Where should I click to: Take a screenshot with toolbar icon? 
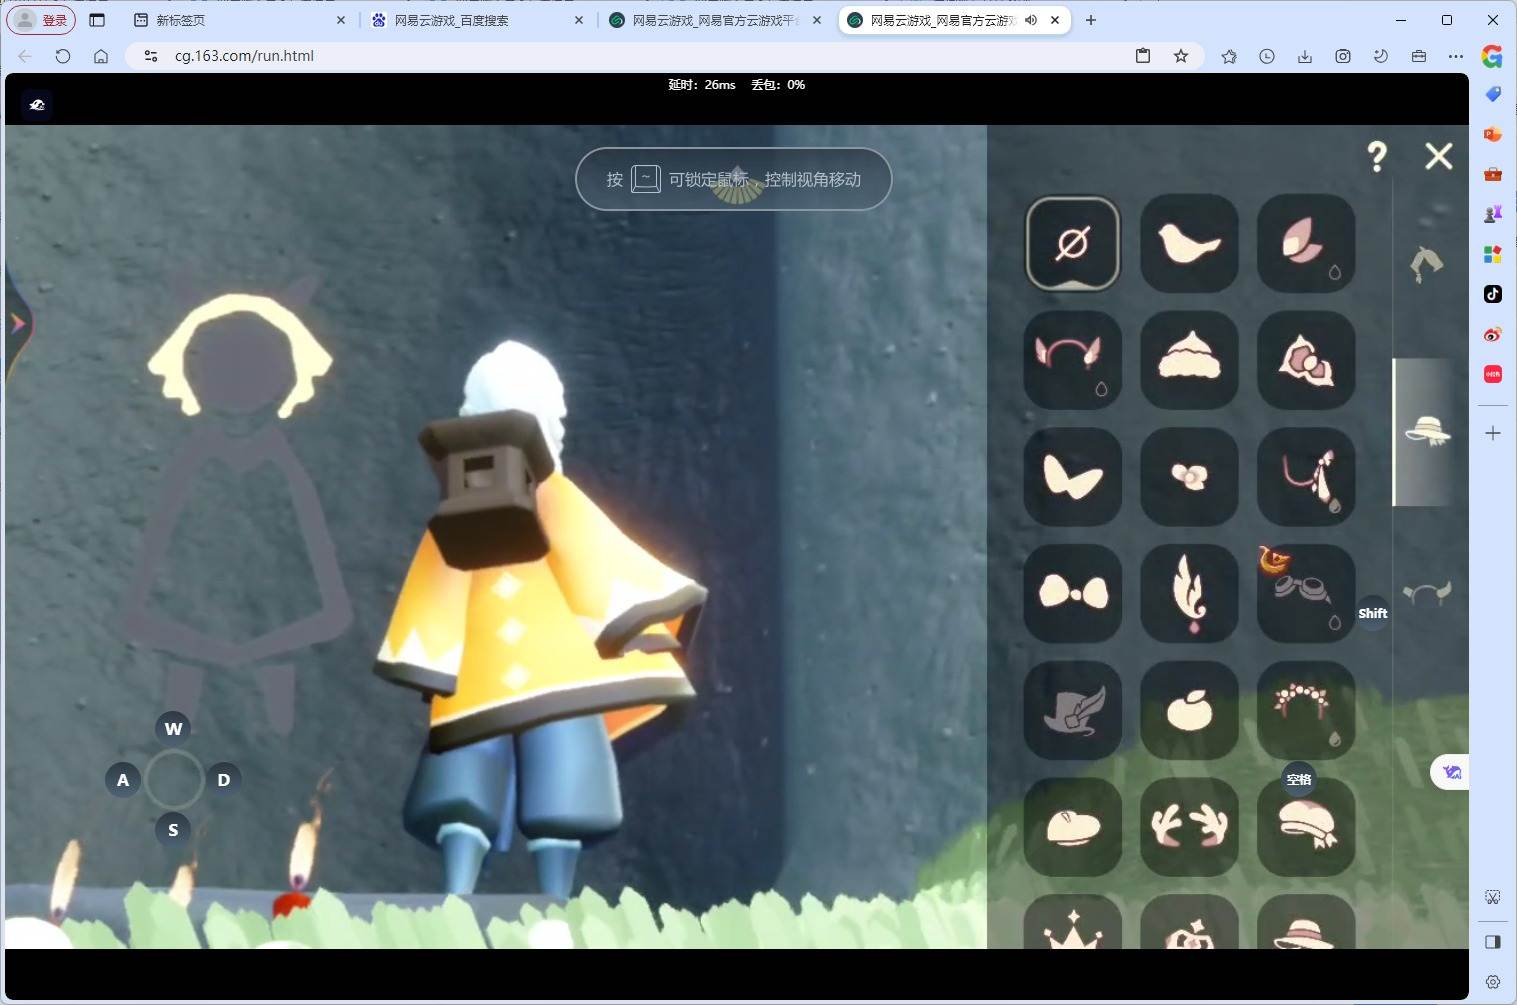tap(1343, 56)
